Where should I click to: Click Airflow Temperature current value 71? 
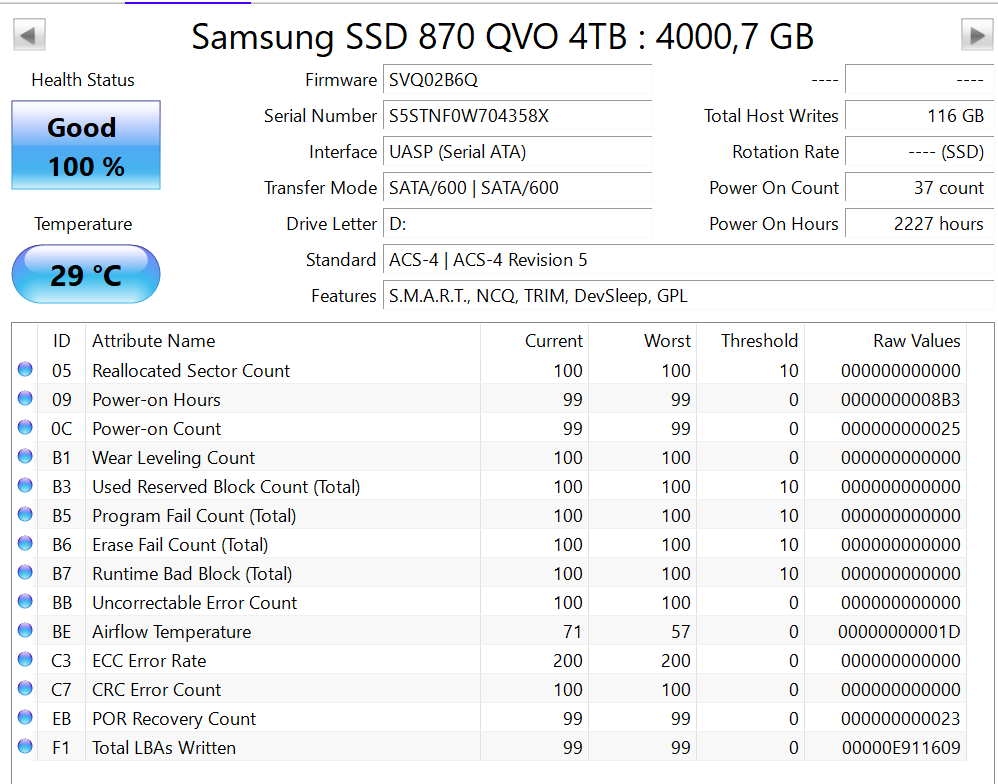coord(573,632)
